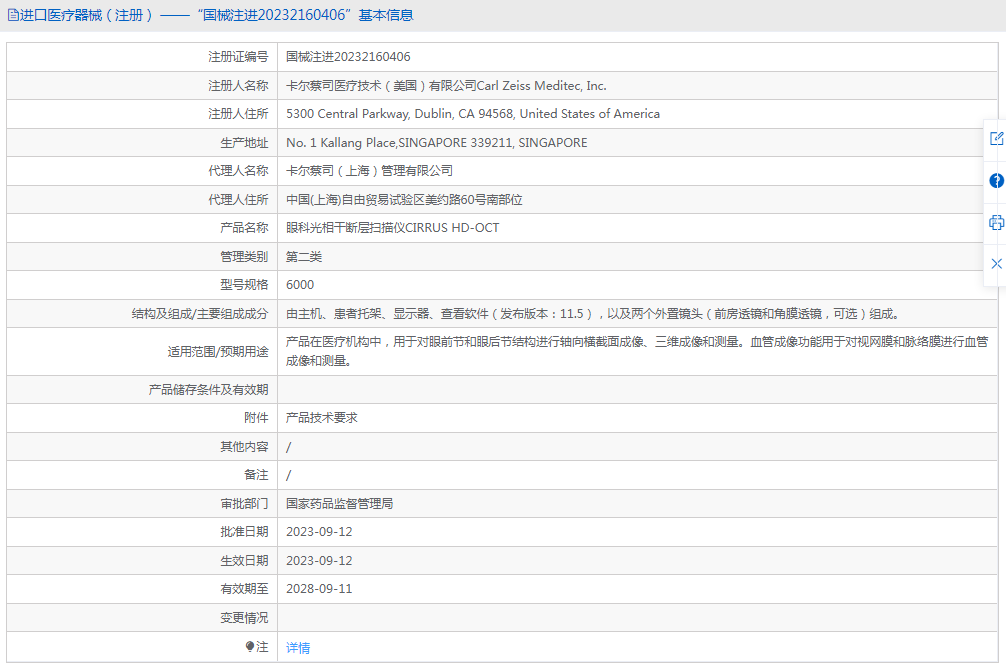
Task: Open the help question-mark icon
Action: tap(996, 181)
